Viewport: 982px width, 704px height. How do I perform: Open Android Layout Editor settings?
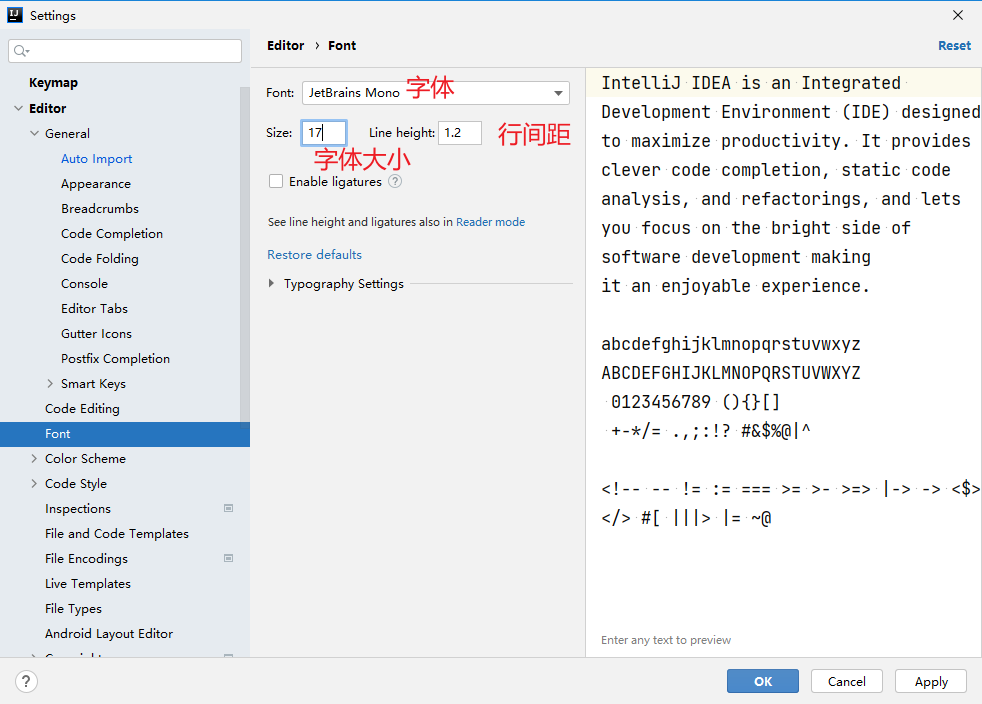pyautogui.click(x=109, y=634)
